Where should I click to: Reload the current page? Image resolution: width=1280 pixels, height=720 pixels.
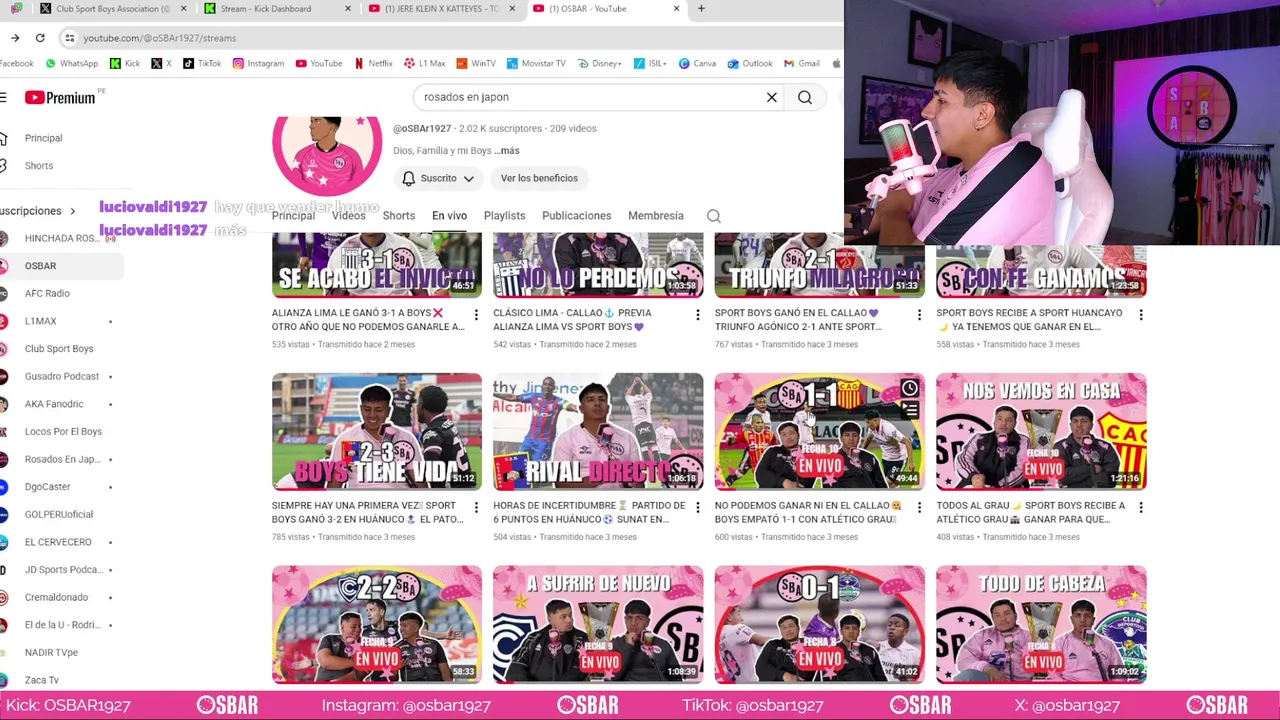(x=40, y=38)
